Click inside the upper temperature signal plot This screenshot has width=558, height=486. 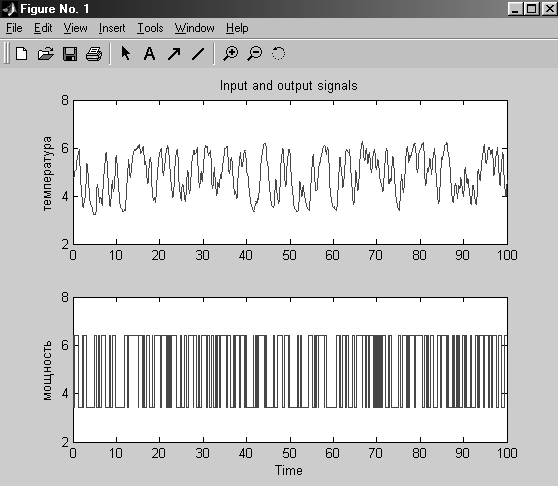(290, 172)
